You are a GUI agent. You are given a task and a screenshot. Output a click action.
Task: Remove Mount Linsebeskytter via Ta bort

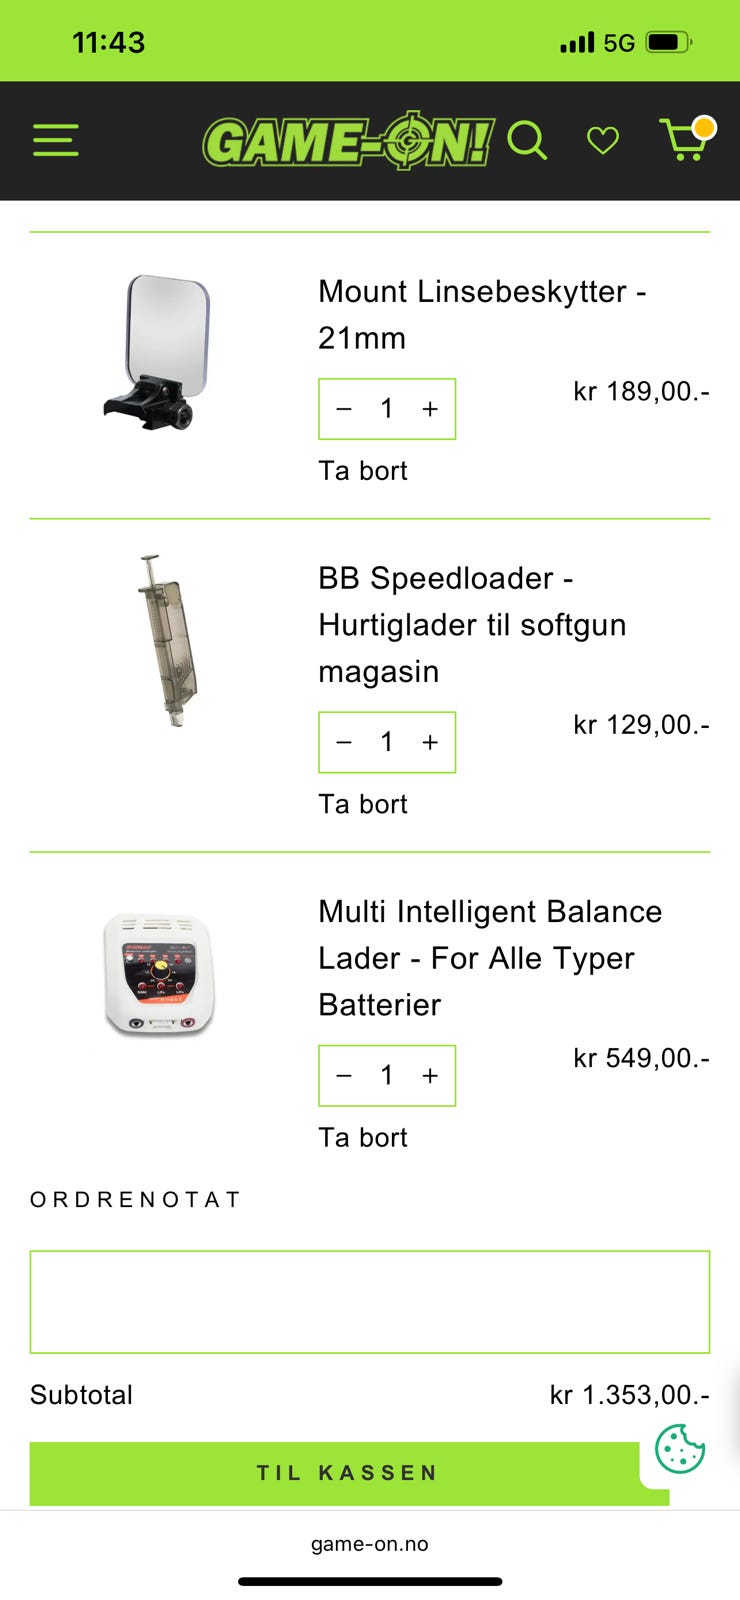click(x=362, y=471)
